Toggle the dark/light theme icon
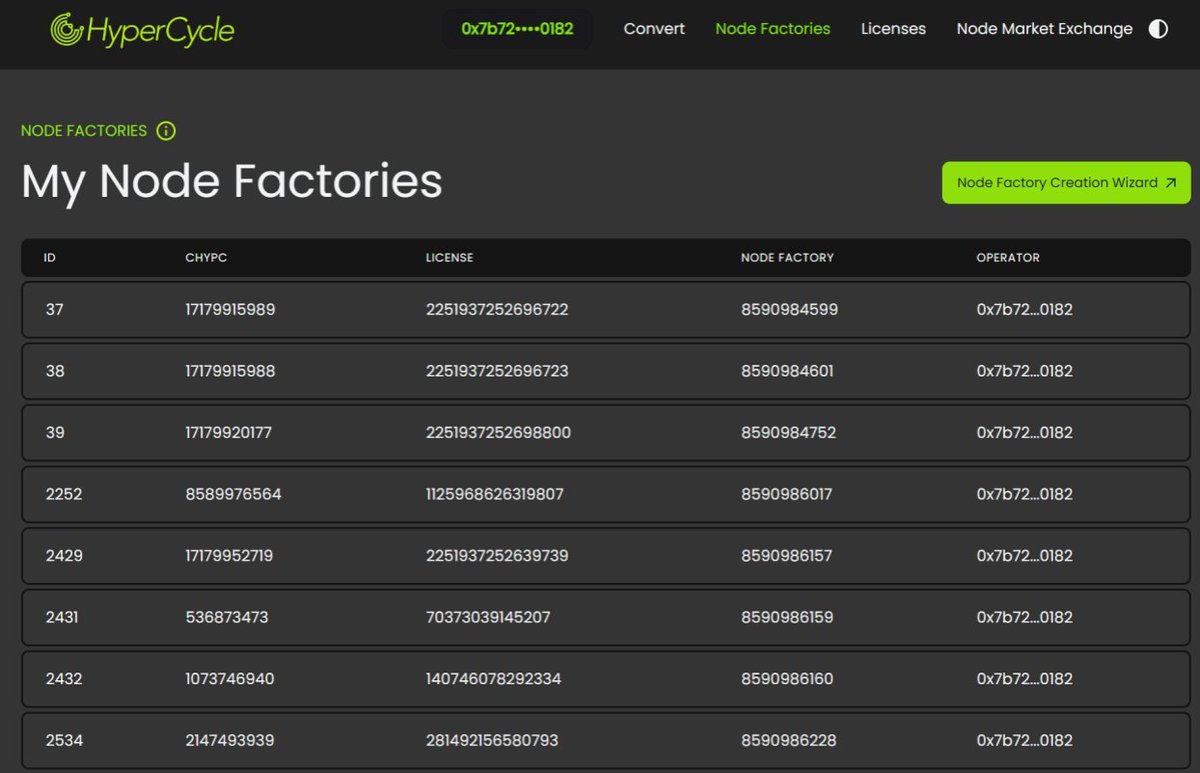 click(1158, 29)
